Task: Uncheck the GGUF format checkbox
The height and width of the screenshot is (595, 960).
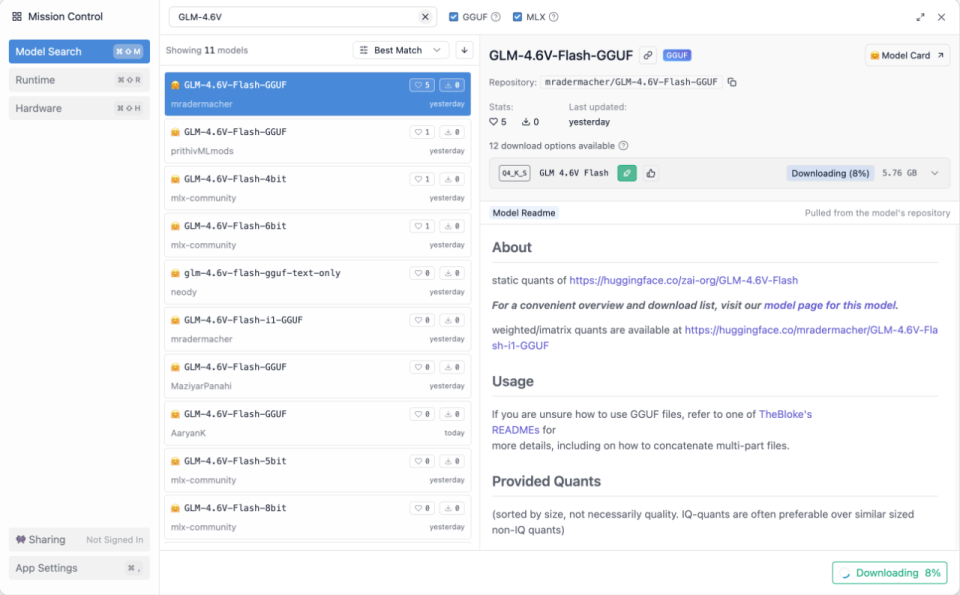Action: click(x=454, y=17)
